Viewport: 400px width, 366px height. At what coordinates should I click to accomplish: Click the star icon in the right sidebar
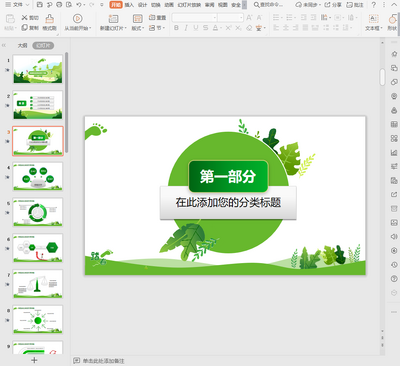click(x=394, y=54)
